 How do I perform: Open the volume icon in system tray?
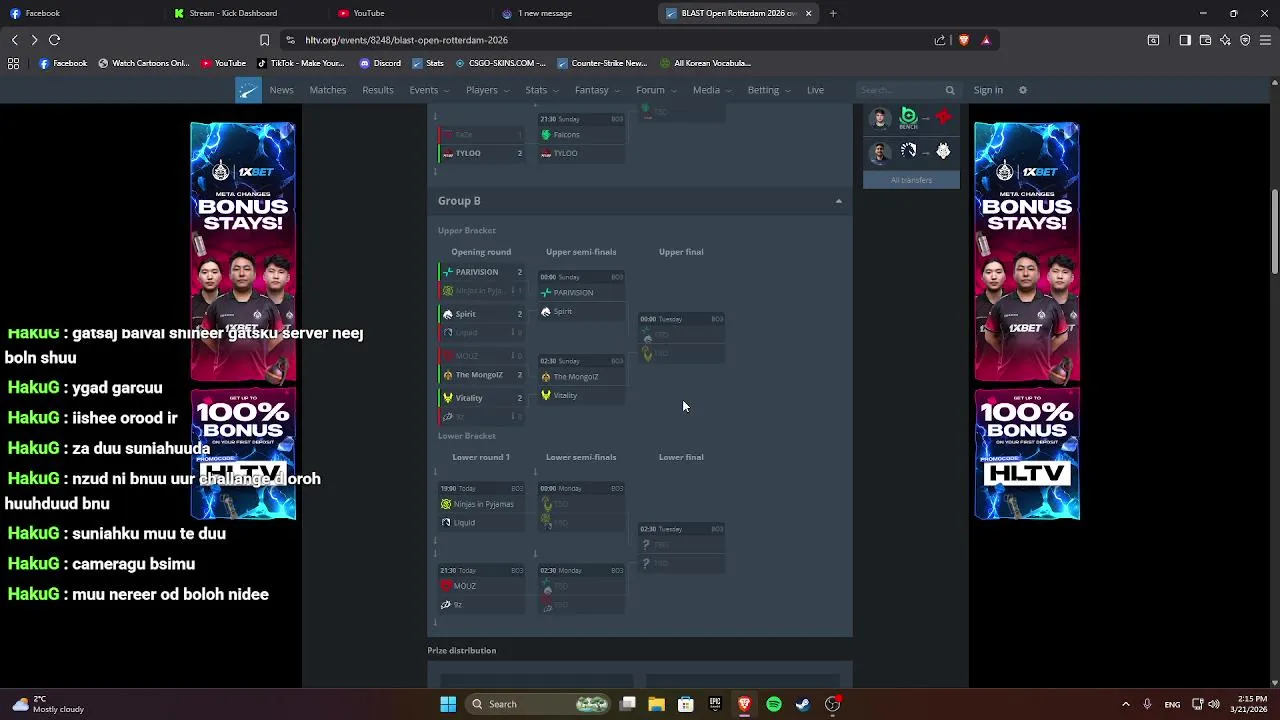(x=1216, y=704)
